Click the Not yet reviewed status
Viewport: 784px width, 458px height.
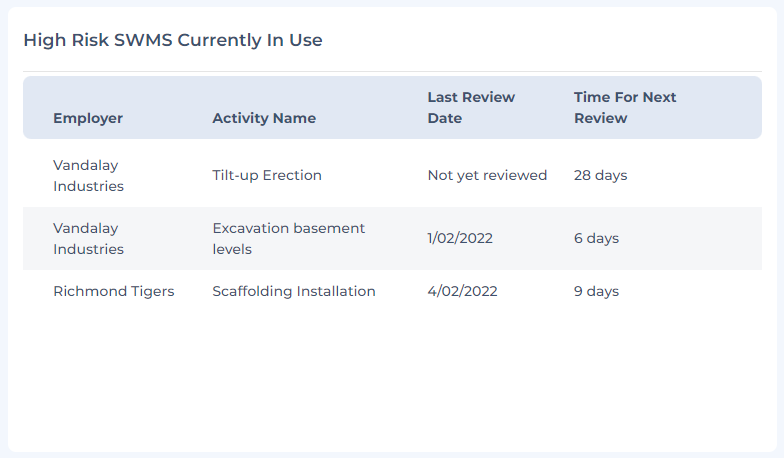point(487,176)
